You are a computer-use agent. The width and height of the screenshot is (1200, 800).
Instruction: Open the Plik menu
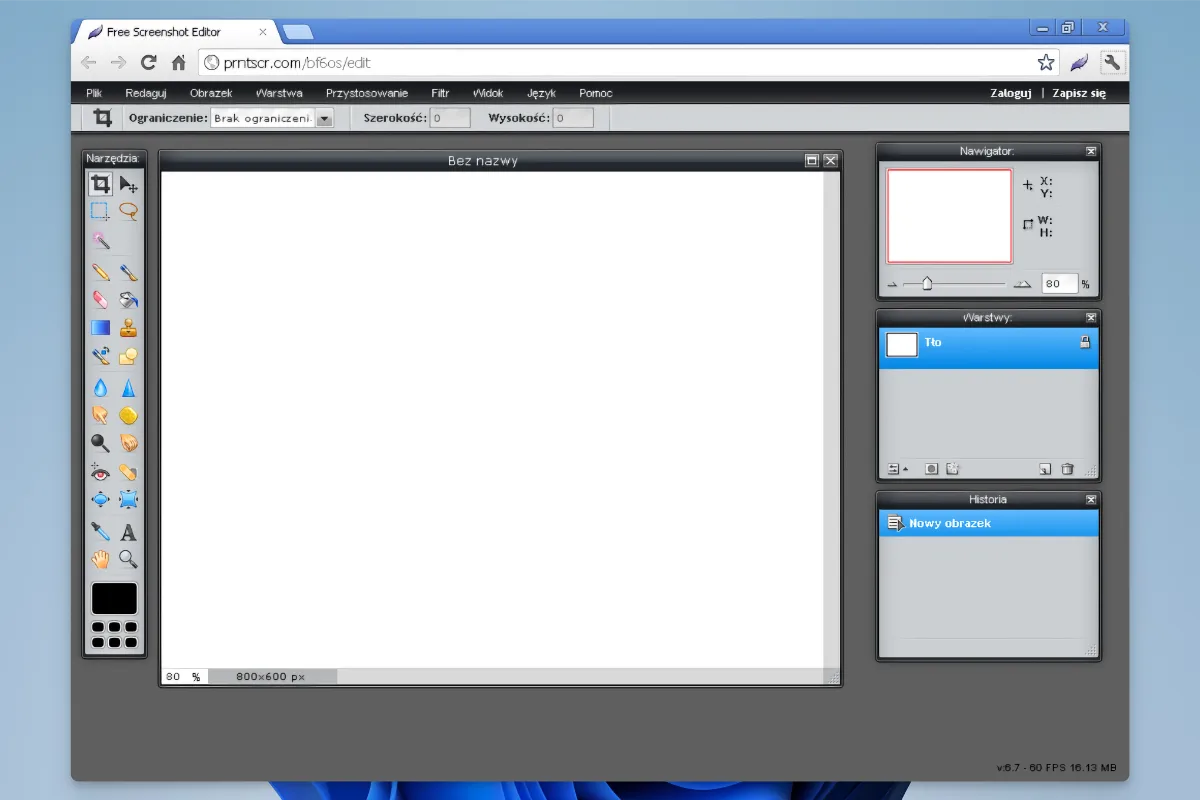(x=94, y=93)
